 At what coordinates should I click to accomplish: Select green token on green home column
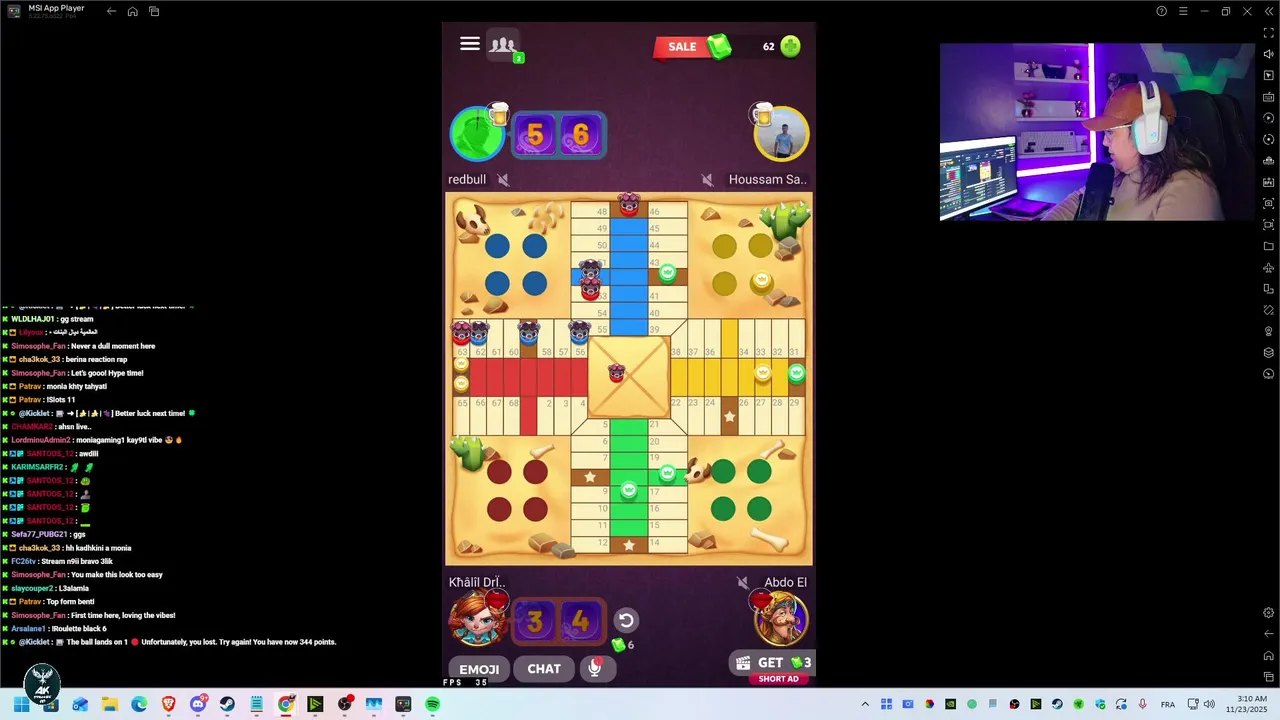(x=628, y=490)
